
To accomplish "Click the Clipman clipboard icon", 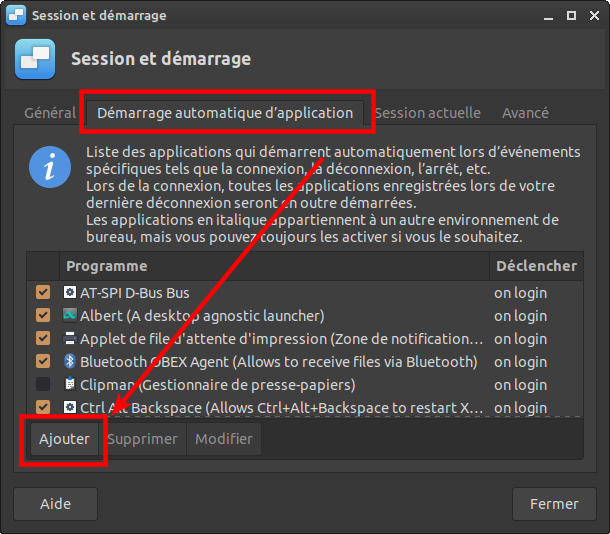I will 70,385.
